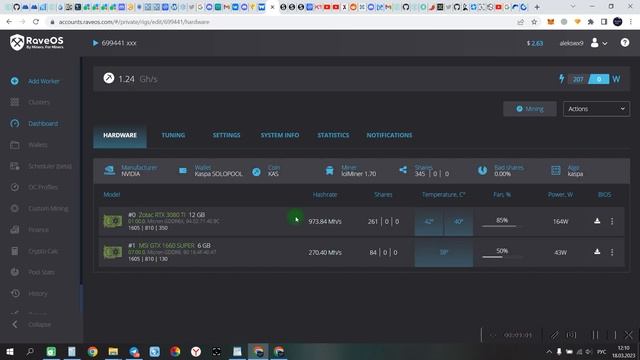Viewport: 640px width, 360px height.
Task: Open Scheduler (beta) in sidebar
Action: coord(50,166)
